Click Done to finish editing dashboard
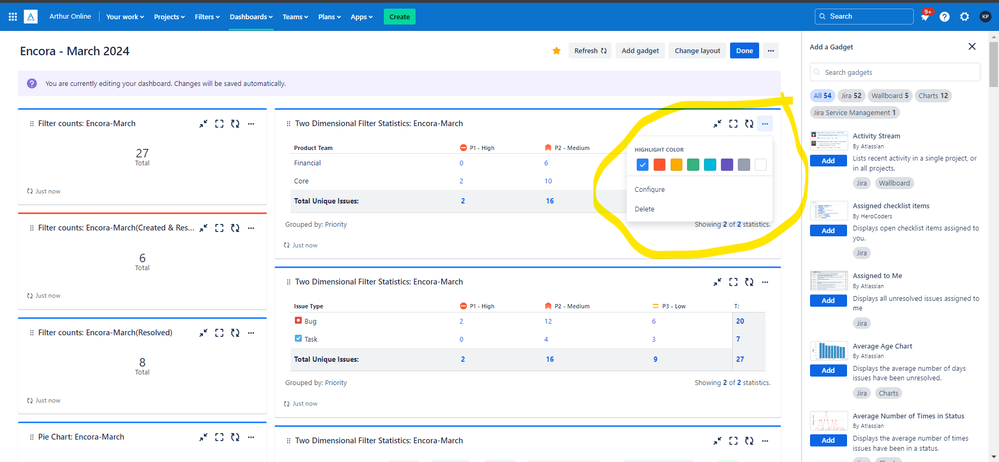Viewport: 999px width, 462px height. coord(744,51)
